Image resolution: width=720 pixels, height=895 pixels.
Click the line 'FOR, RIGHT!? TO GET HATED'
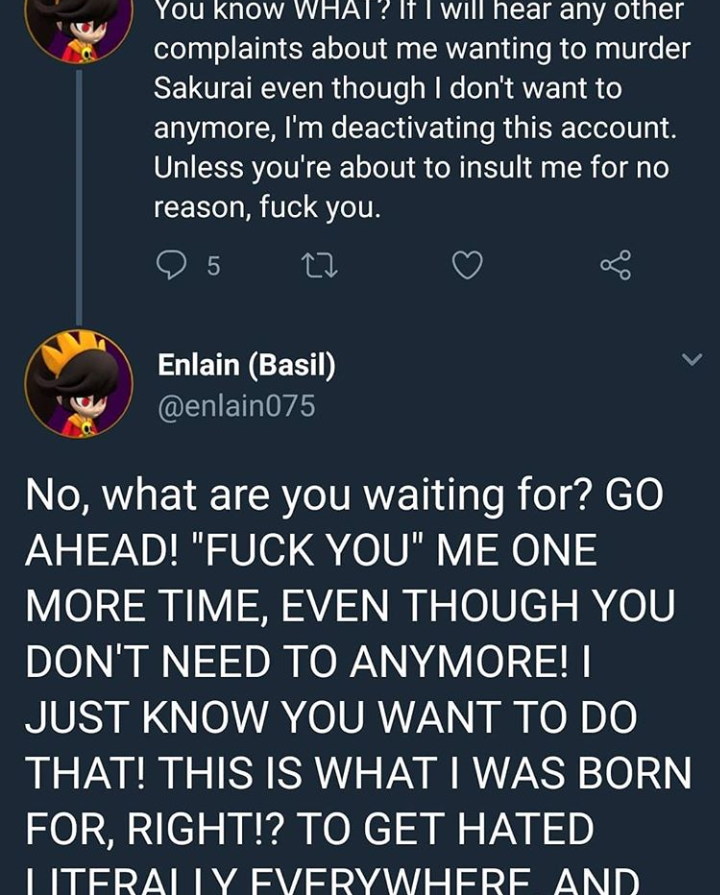pyautogui.click(x=309, y=828)
